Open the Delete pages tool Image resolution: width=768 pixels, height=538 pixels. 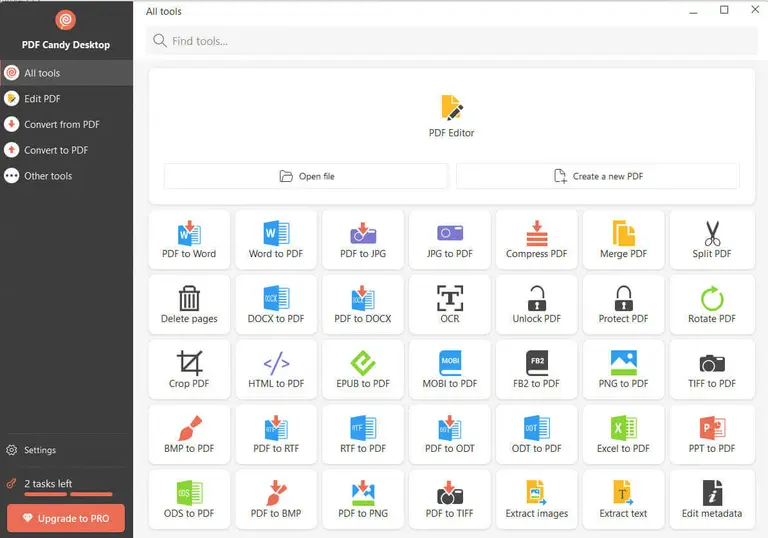pos(189,304)
